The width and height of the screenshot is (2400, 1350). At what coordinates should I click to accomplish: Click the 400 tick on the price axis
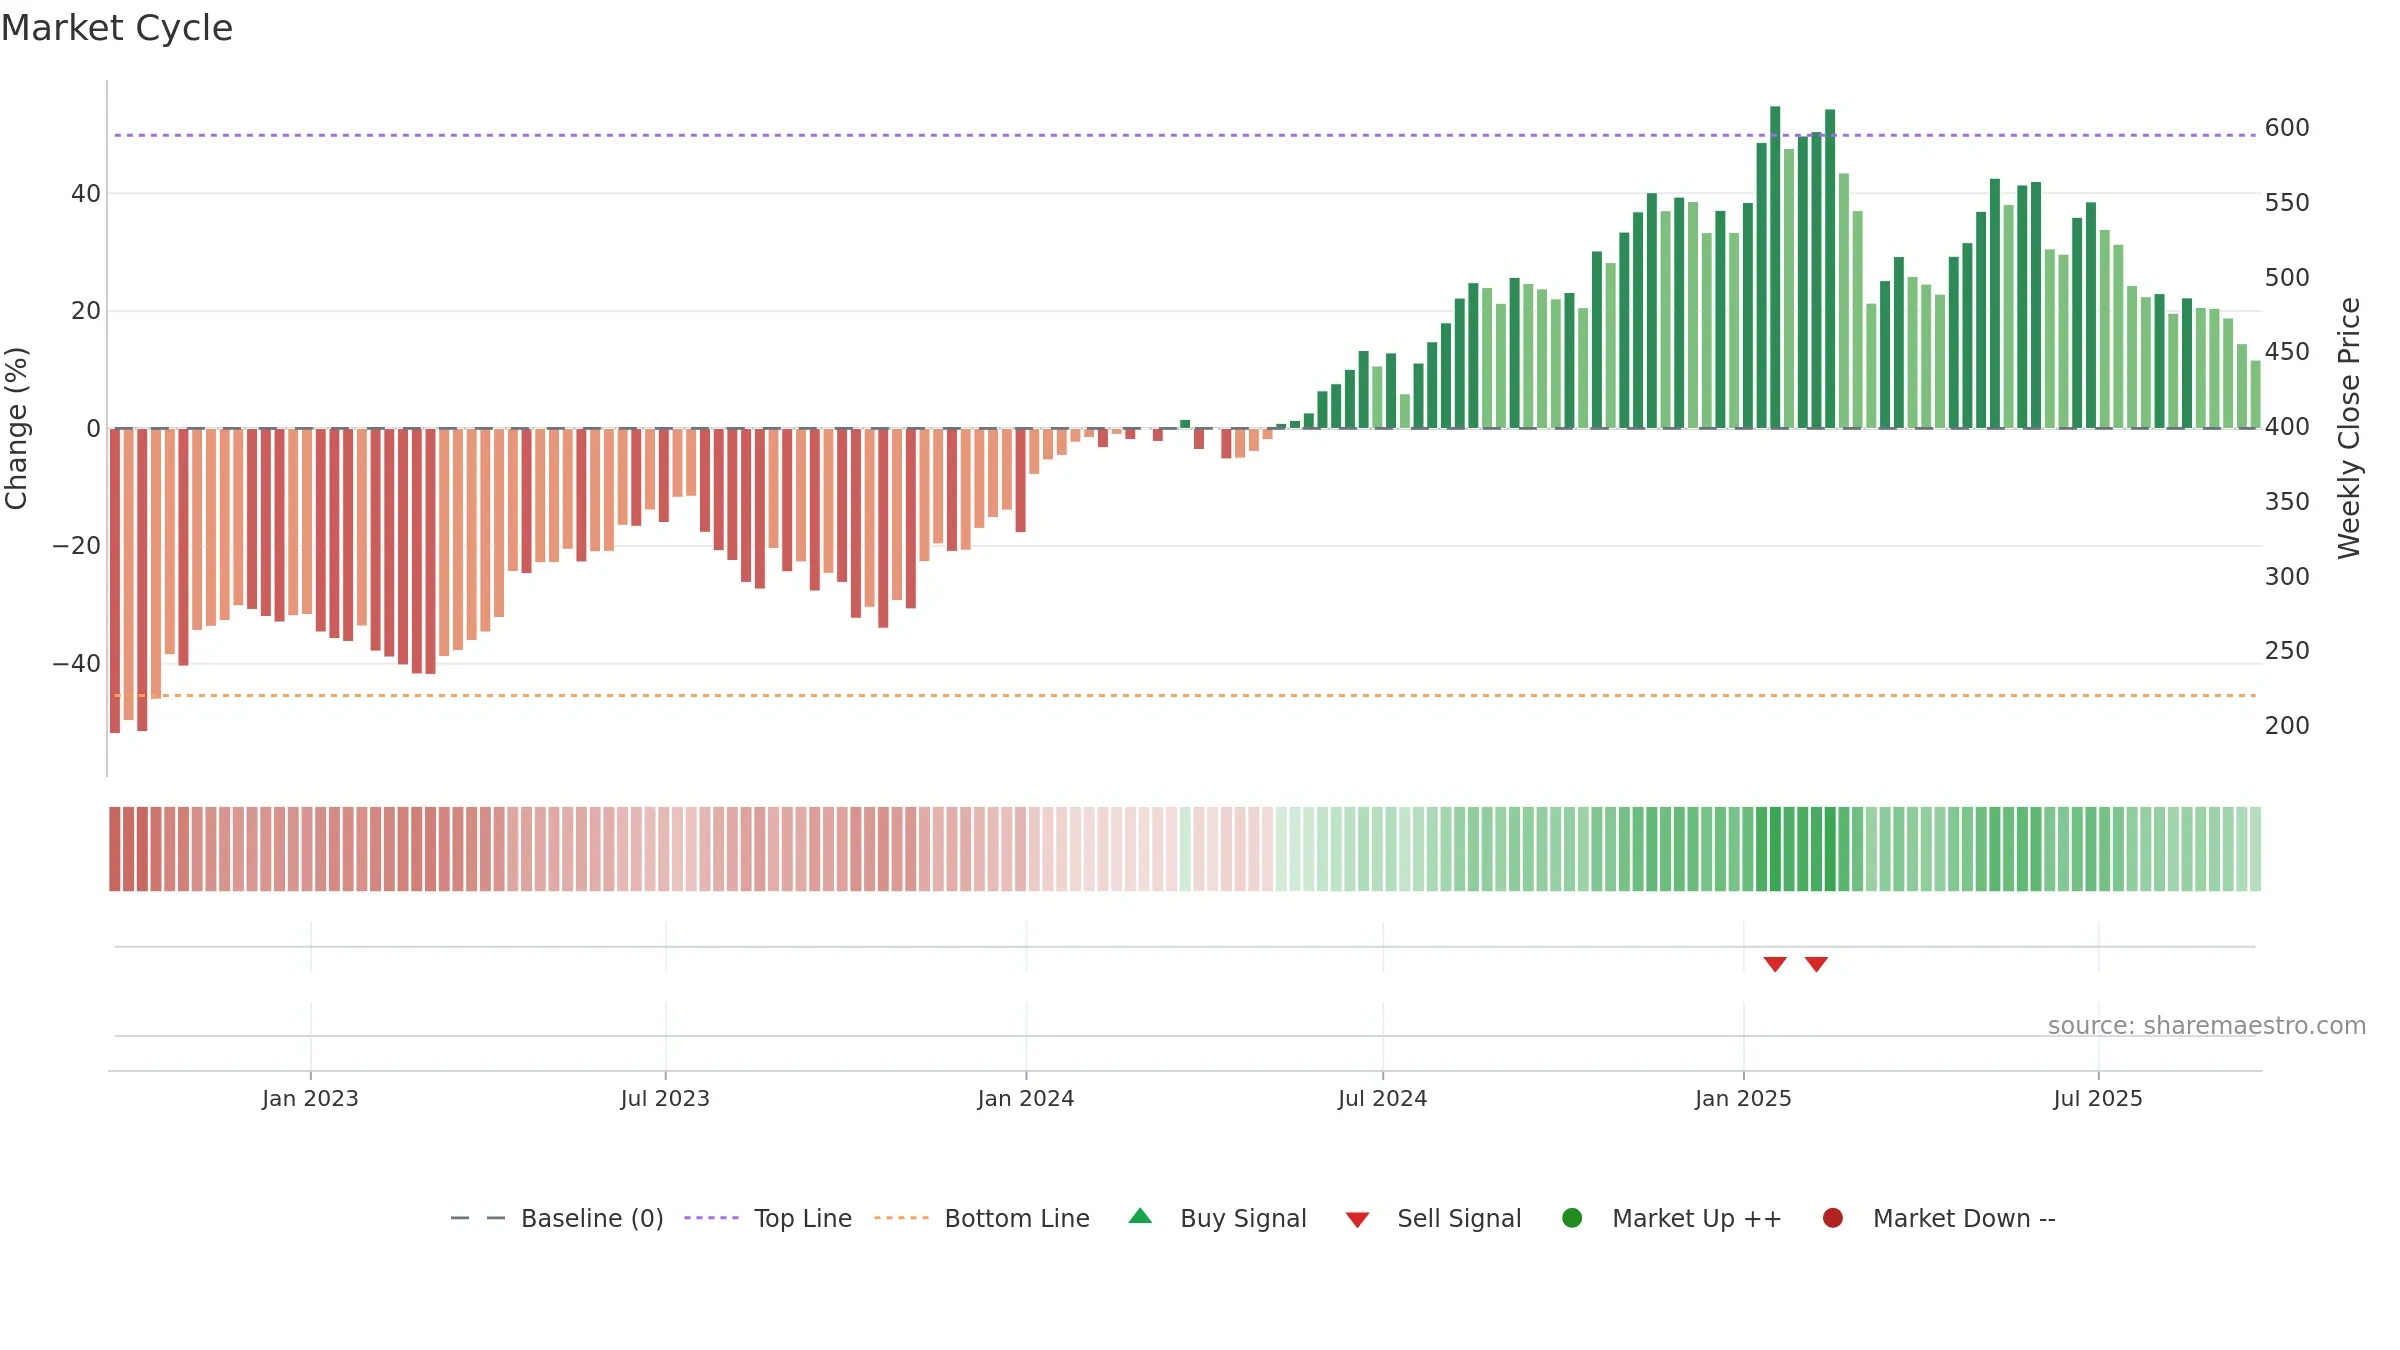pos(2287,427)
